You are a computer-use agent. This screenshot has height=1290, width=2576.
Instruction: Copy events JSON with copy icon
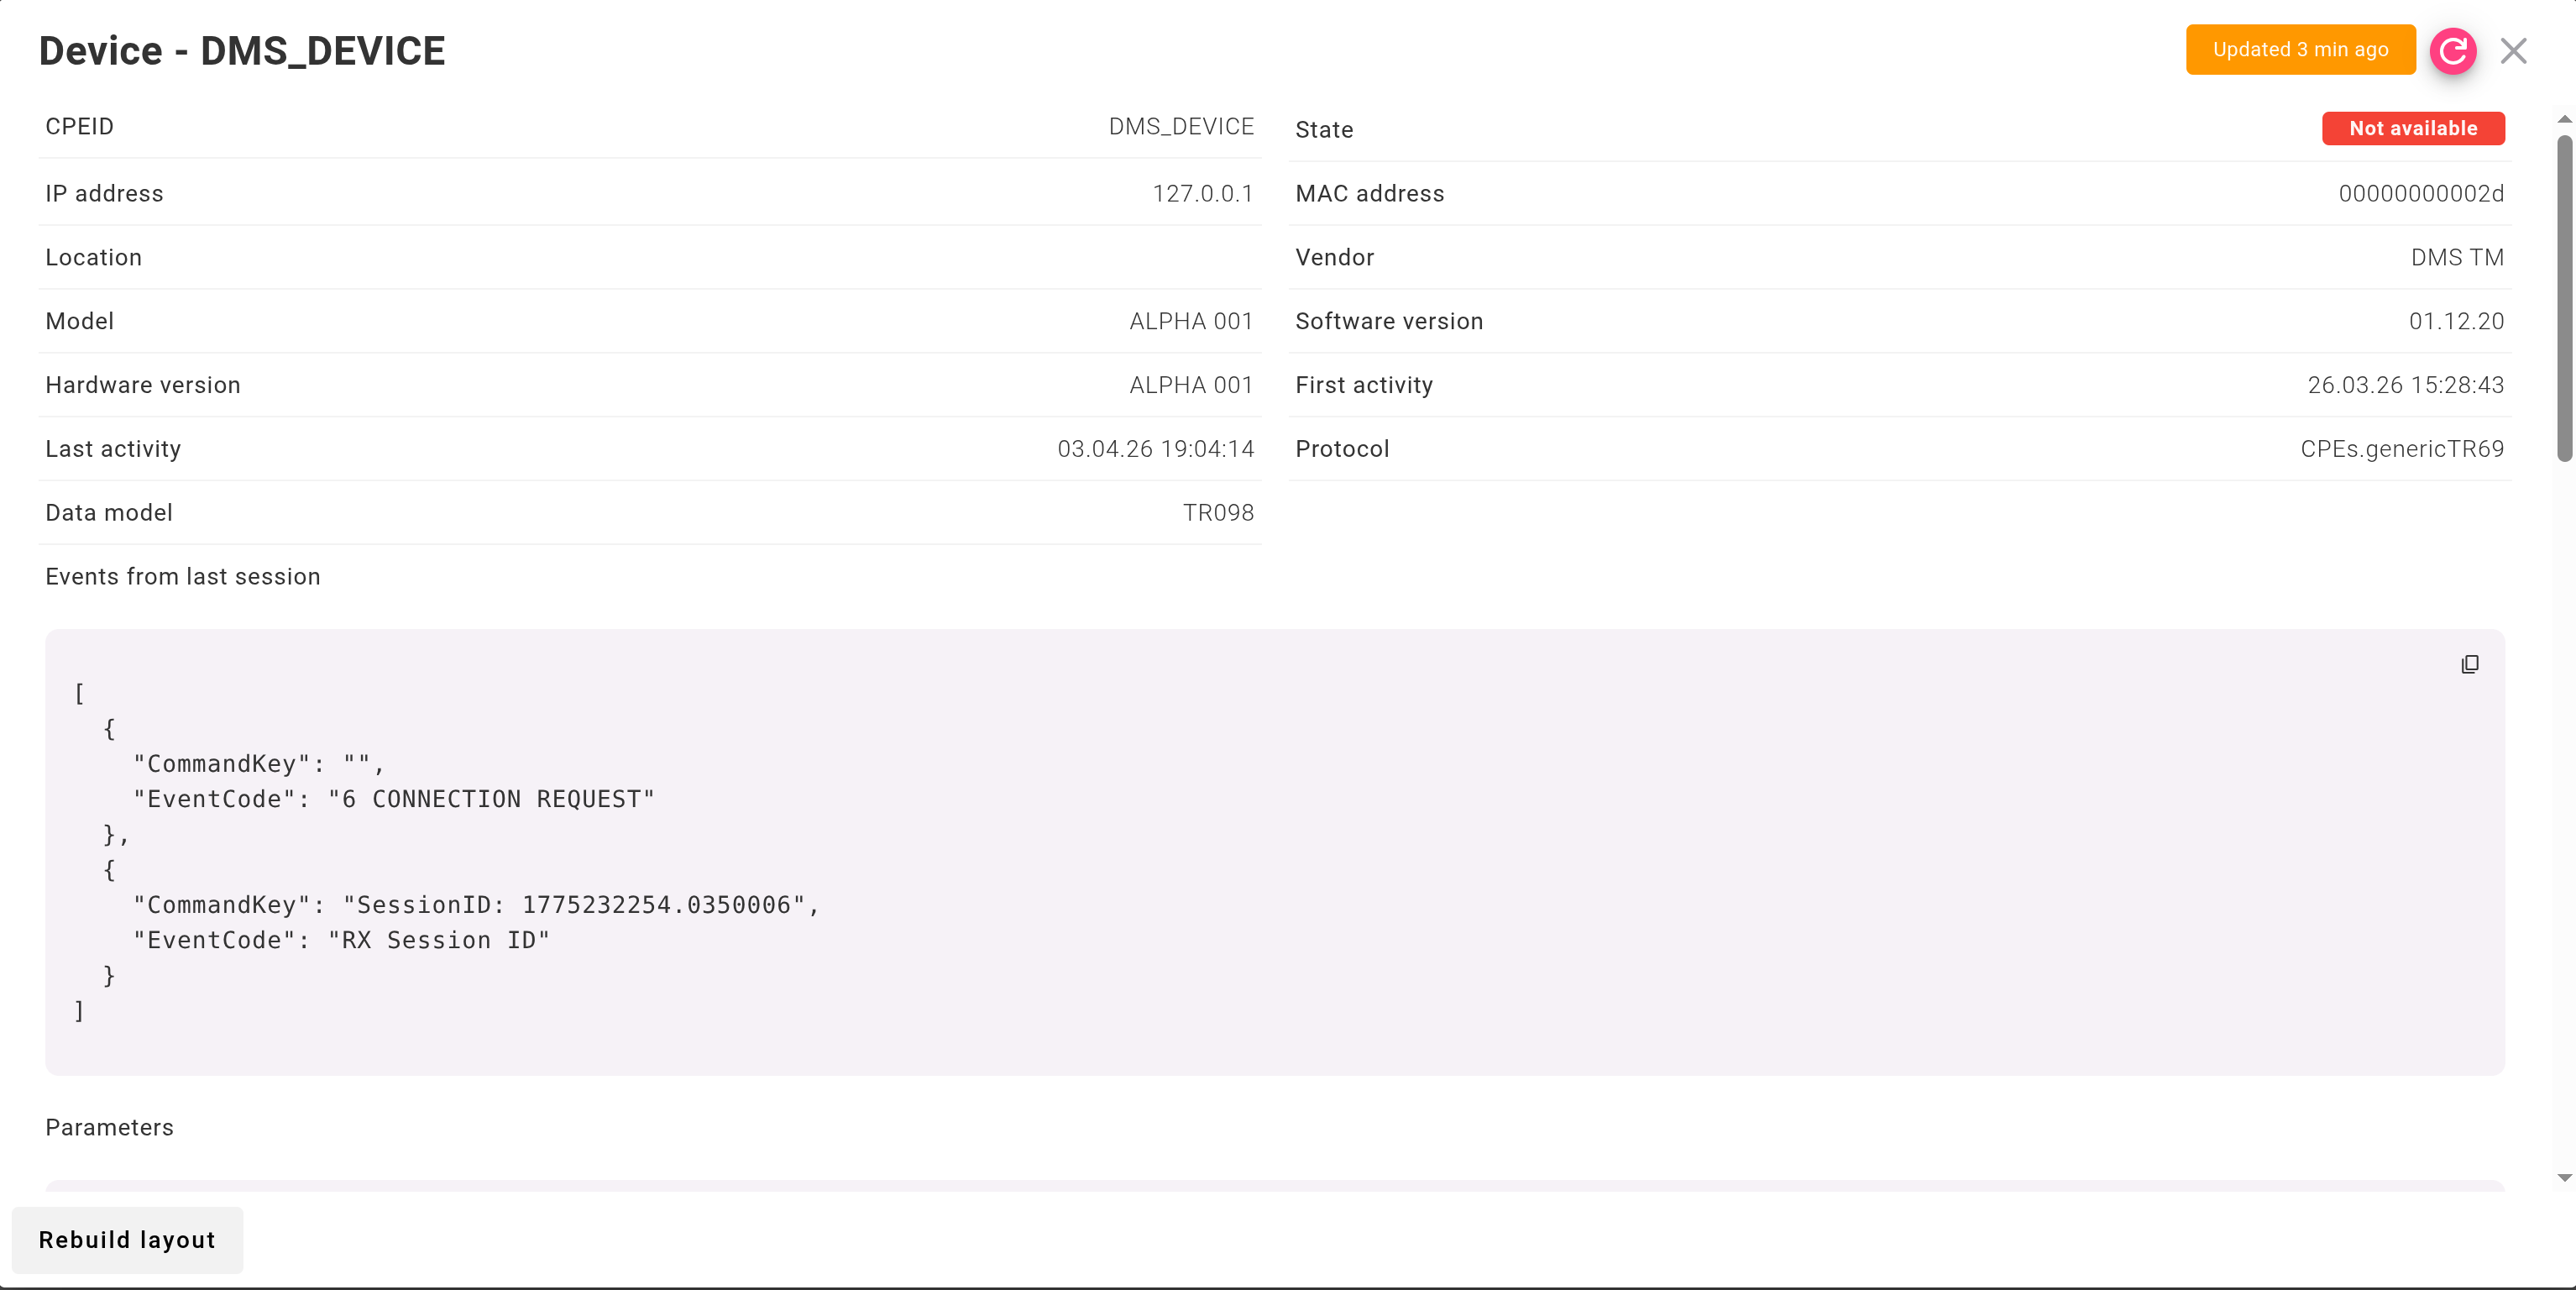click(2470, 664)
